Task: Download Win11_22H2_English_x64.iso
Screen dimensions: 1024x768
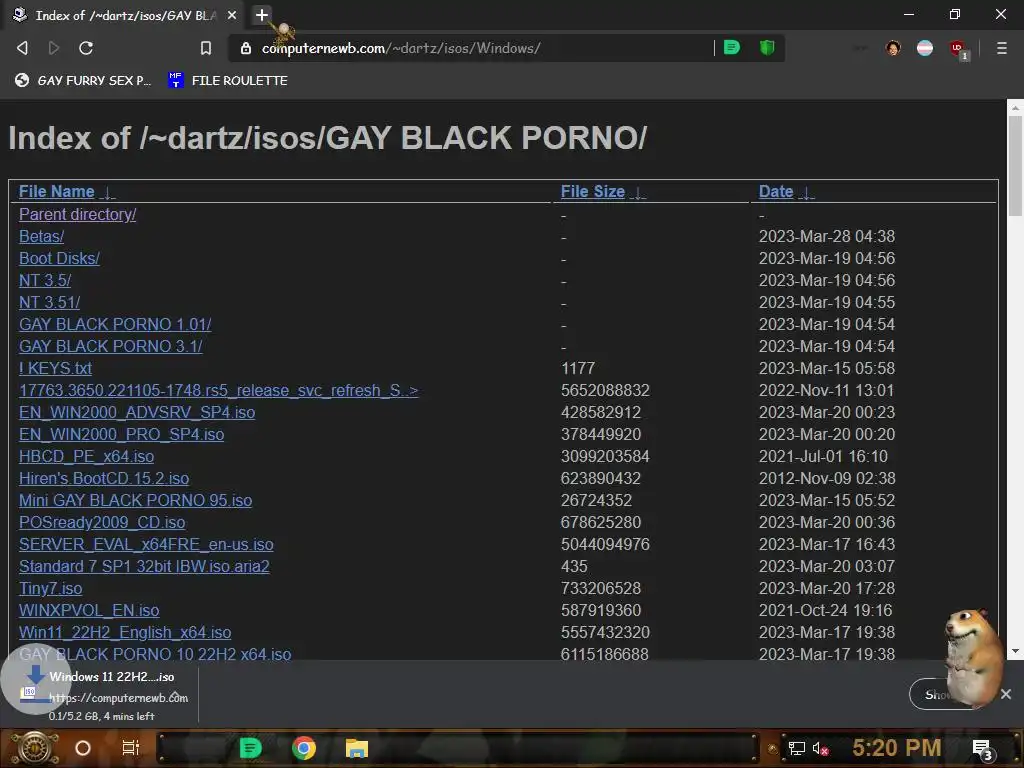Action: coord(125,632)
